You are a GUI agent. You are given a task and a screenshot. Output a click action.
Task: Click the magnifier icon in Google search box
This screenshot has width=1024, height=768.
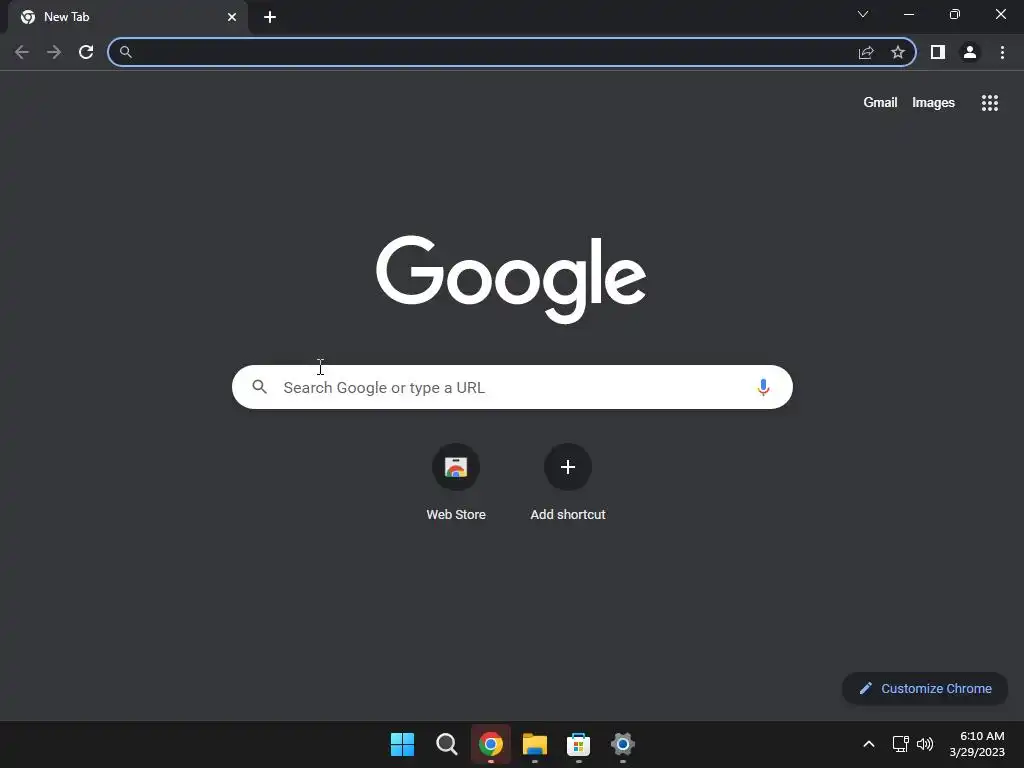coord(260,387)
